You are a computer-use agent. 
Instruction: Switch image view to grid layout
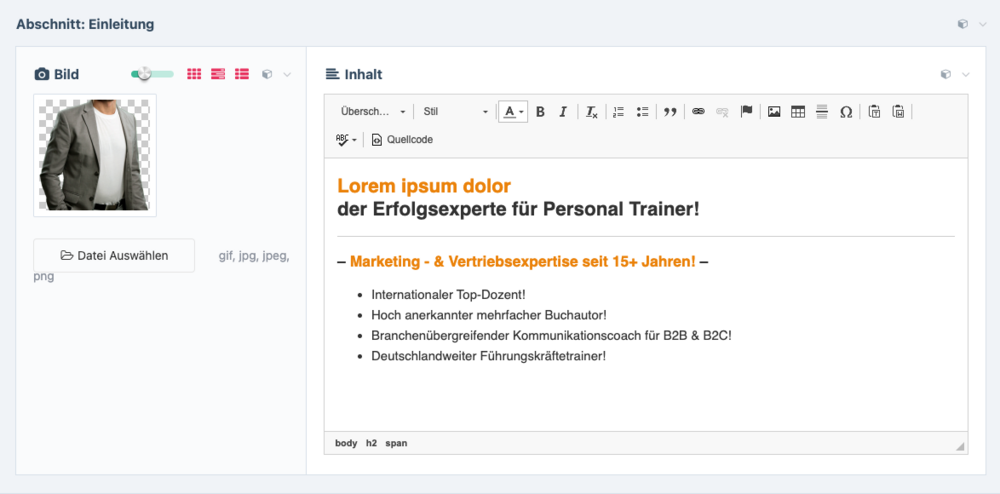click(194, 74)
